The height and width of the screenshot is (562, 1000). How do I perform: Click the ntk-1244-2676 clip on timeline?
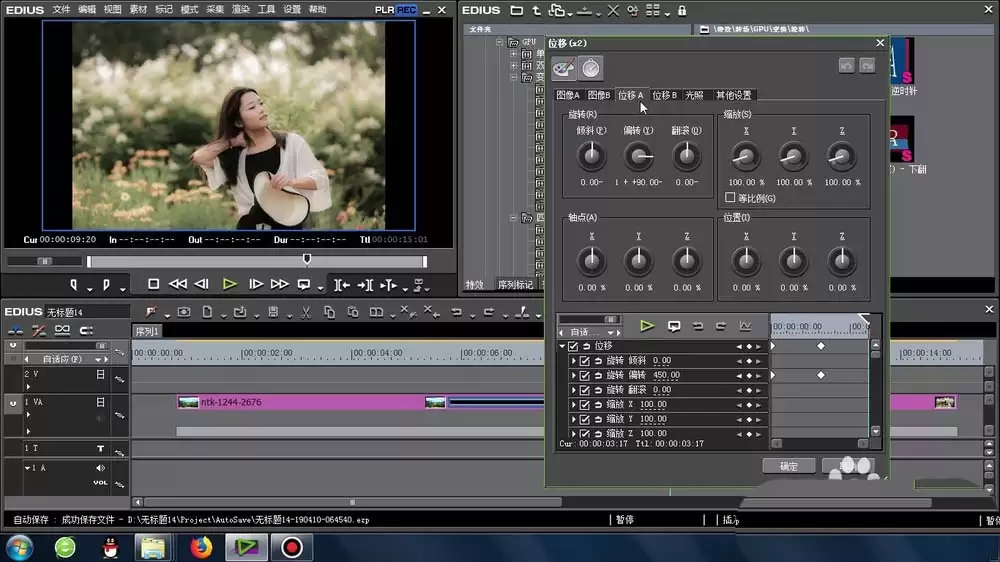[x=300, y=403]
